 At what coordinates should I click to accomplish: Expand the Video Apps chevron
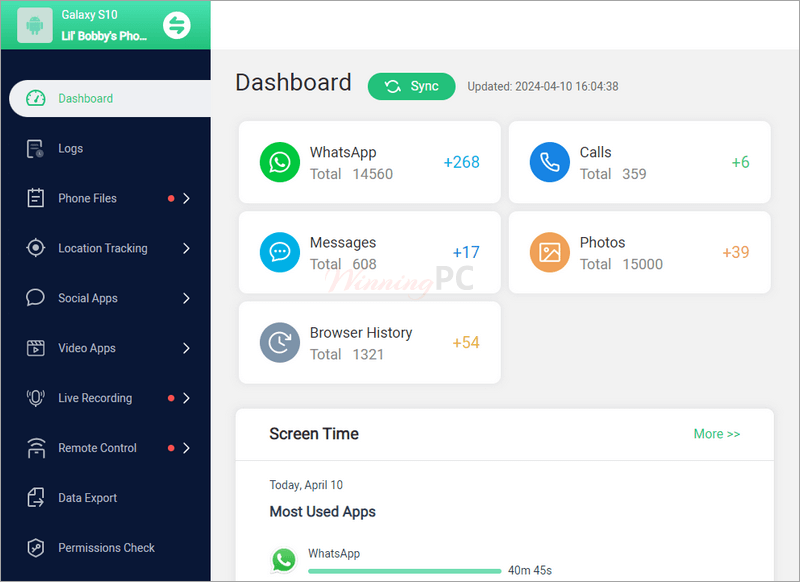pyautogui.click(x=186, y=348)
